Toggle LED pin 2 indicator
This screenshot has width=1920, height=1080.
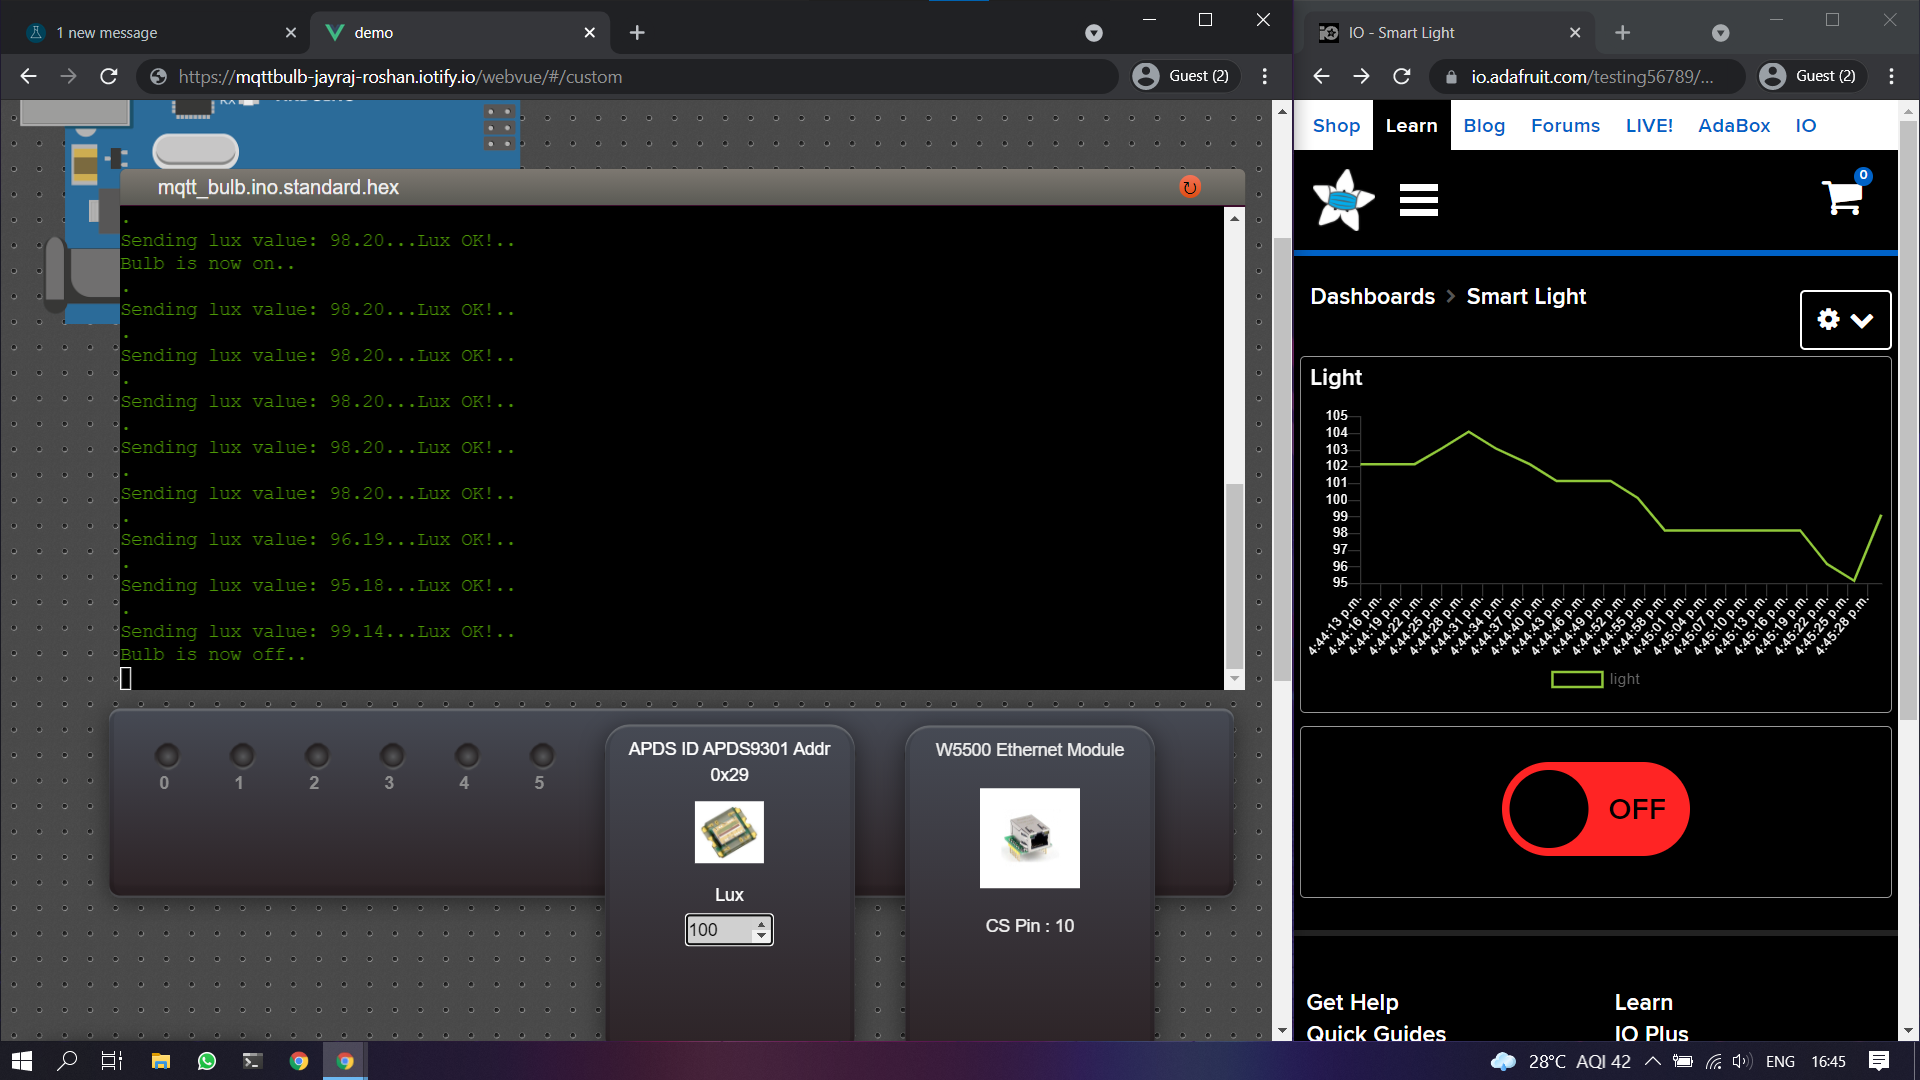(316, 755)
